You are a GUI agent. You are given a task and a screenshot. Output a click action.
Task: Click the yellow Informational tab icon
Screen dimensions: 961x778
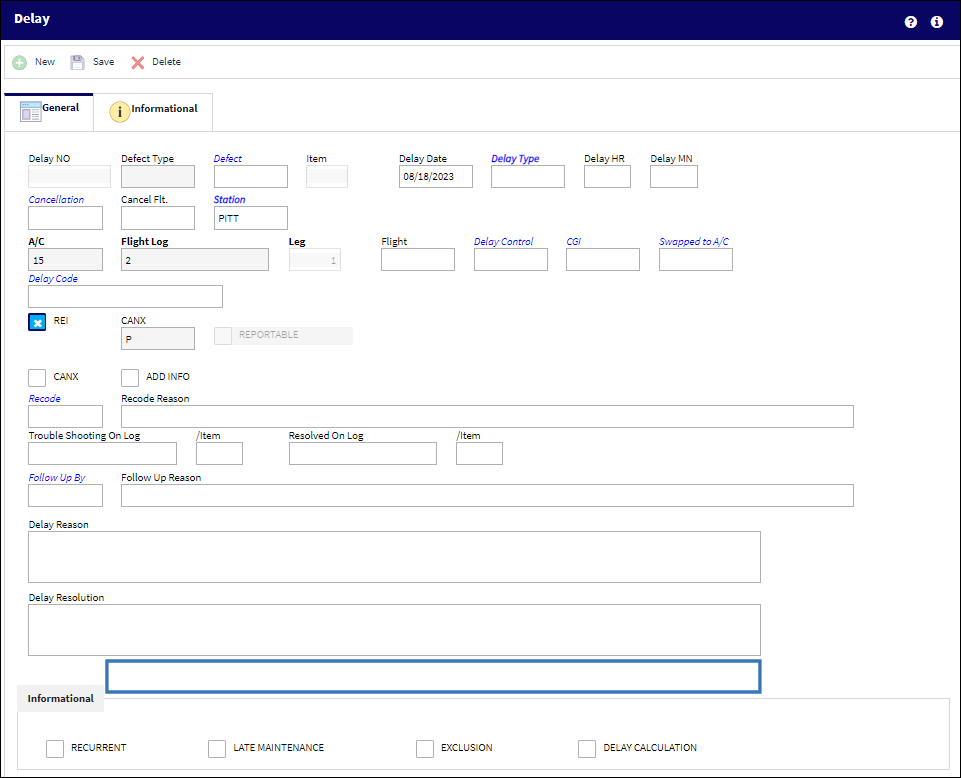pyautogui.click(x=120, y=112)
